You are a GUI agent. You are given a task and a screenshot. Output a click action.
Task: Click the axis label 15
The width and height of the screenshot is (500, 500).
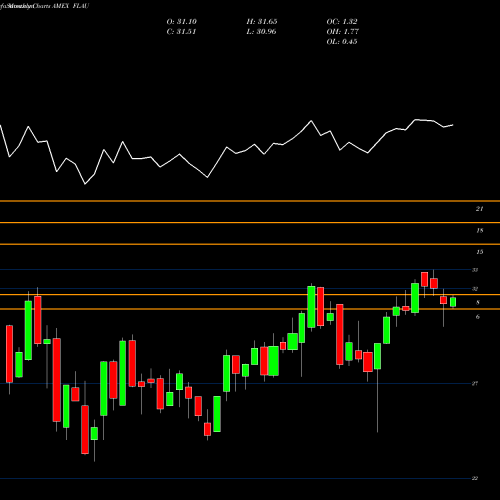(x=479, y=252)
